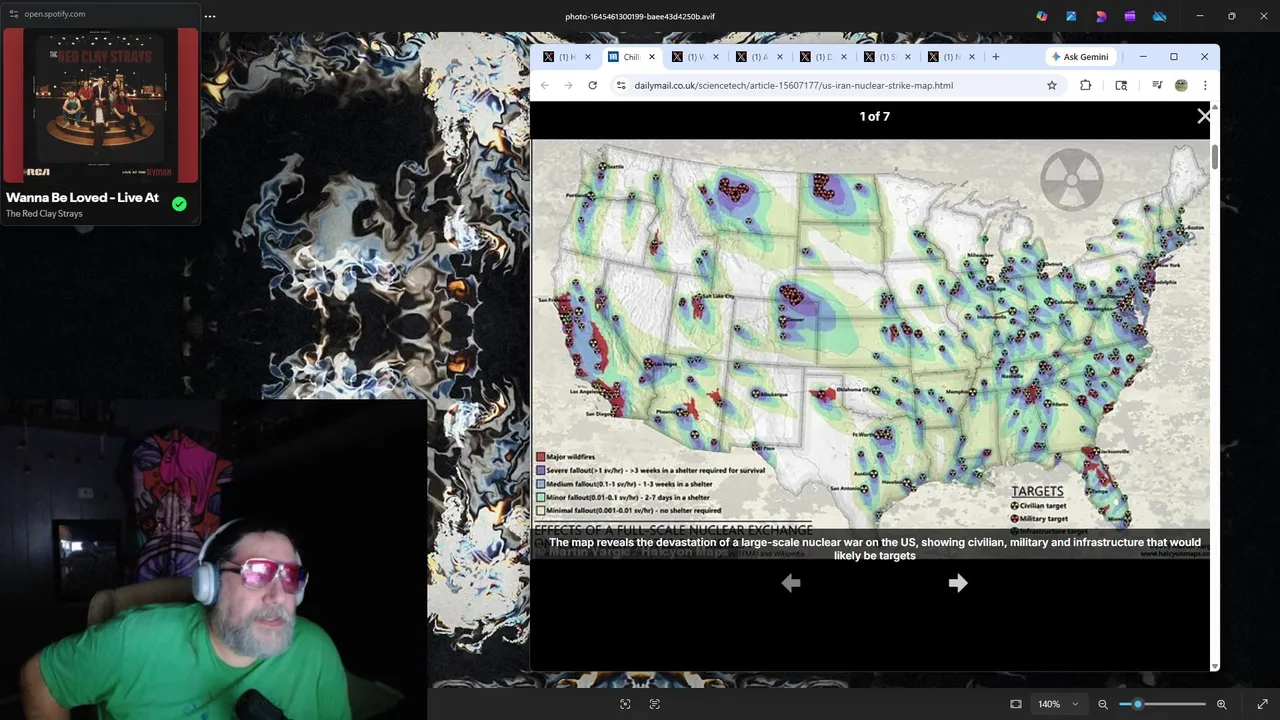The width and height of the screenshot is (1280, 720).
Task: Click the Google Lens search icon in the Chrome toolbar
Action: [1121, 85]
